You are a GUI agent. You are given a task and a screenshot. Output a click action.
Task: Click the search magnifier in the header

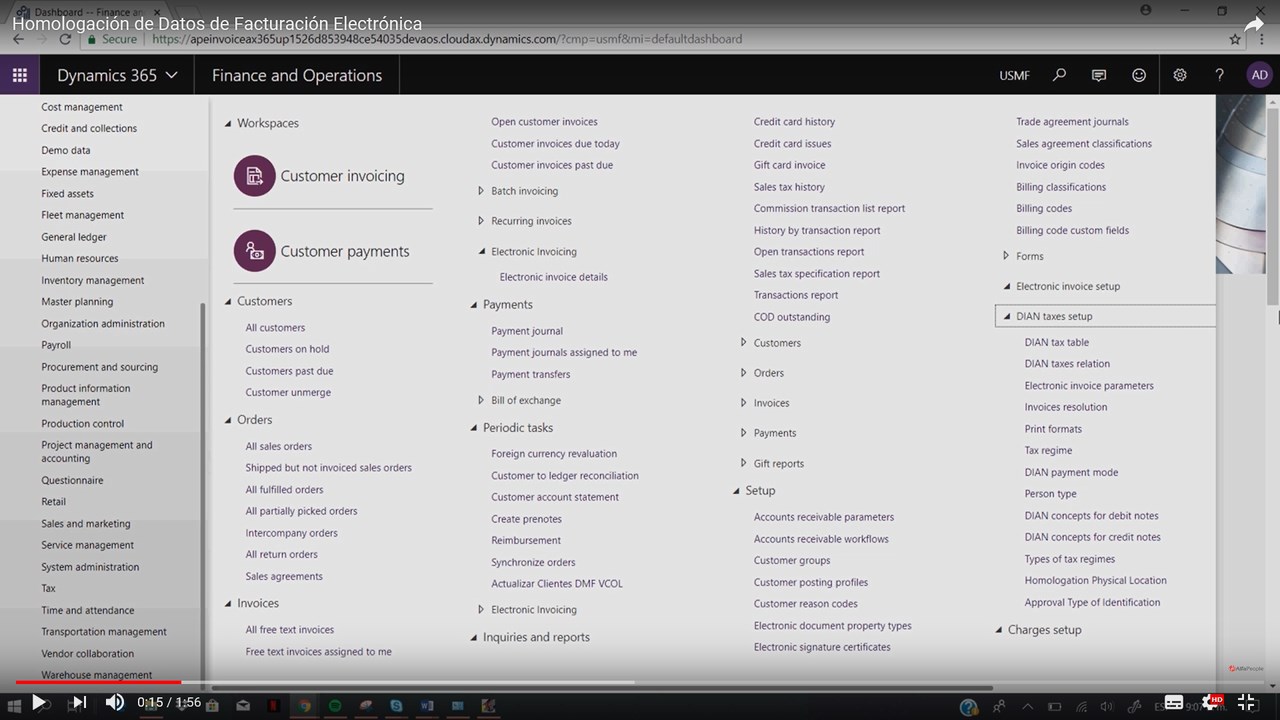pos(1059,75)
